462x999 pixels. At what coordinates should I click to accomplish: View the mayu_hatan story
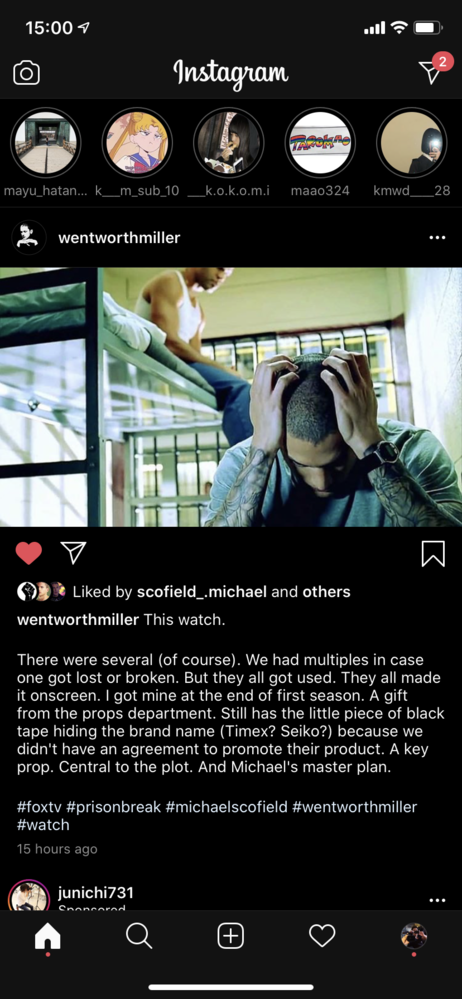pyautogui.click(x=45, y=143)
